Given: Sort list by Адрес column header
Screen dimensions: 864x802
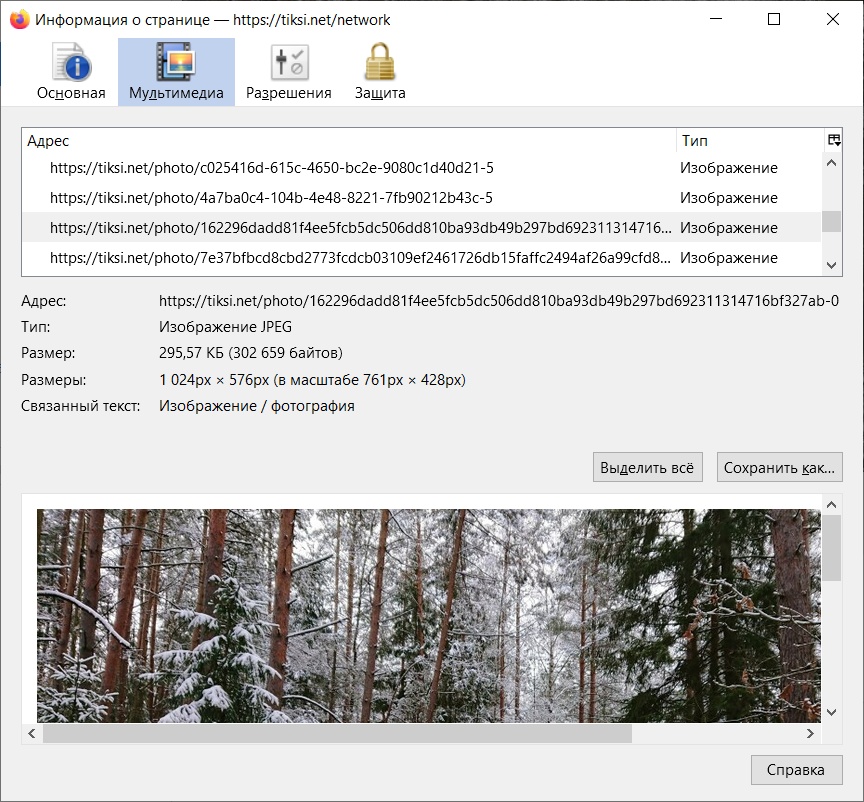Looking at the screenshot, I should (x=348, y=141).
